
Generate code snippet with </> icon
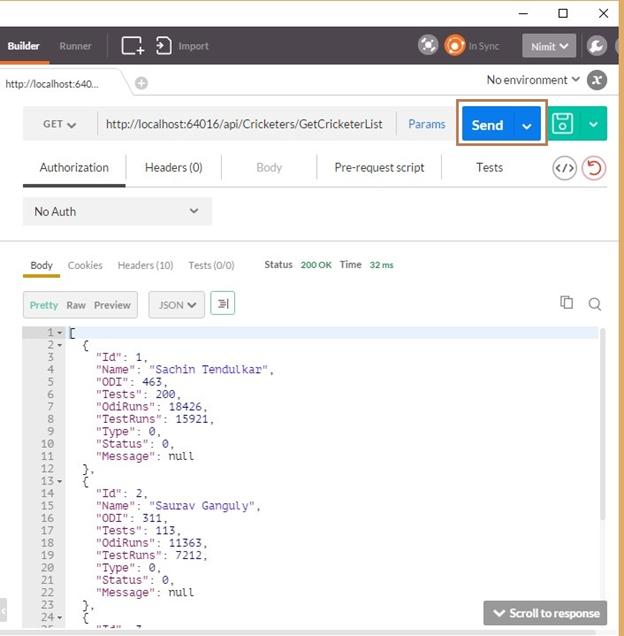tap(564, 168)
